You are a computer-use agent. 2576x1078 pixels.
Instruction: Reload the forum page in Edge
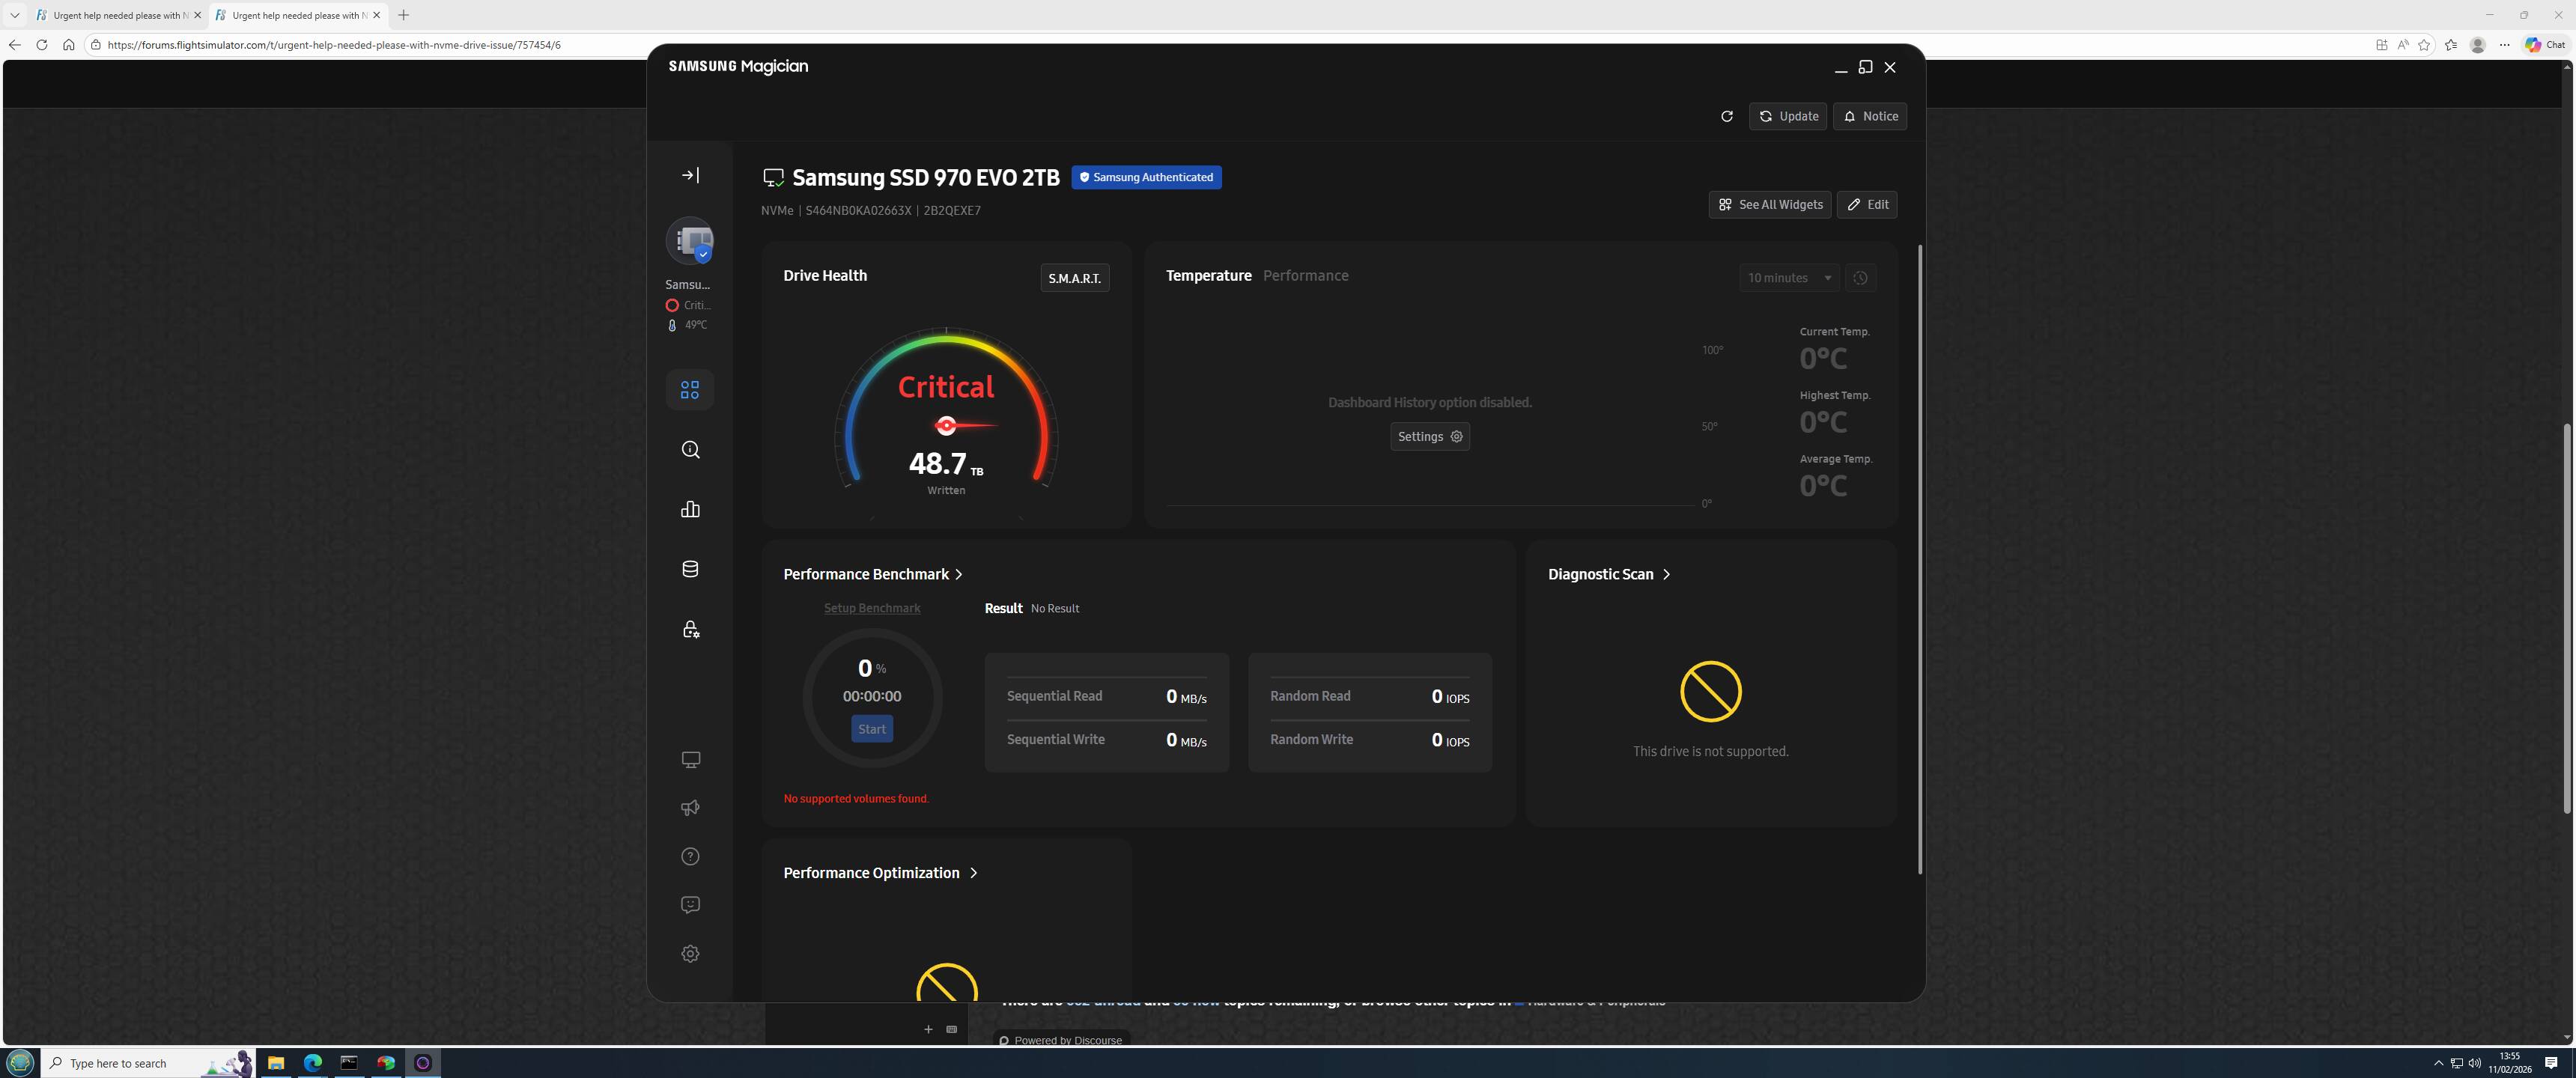(41, 45)
